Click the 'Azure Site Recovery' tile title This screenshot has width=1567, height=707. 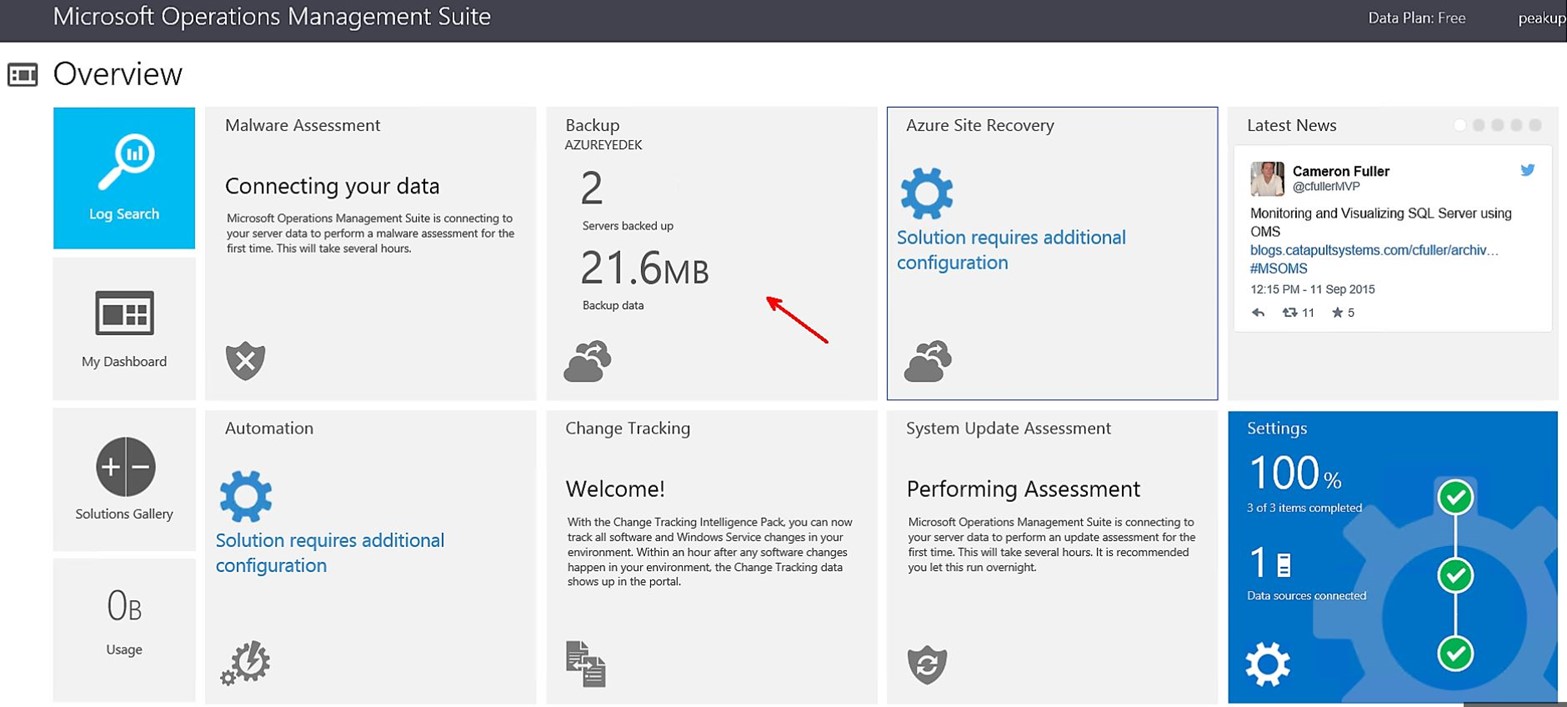pyautogui.click(x=980, y=125)
